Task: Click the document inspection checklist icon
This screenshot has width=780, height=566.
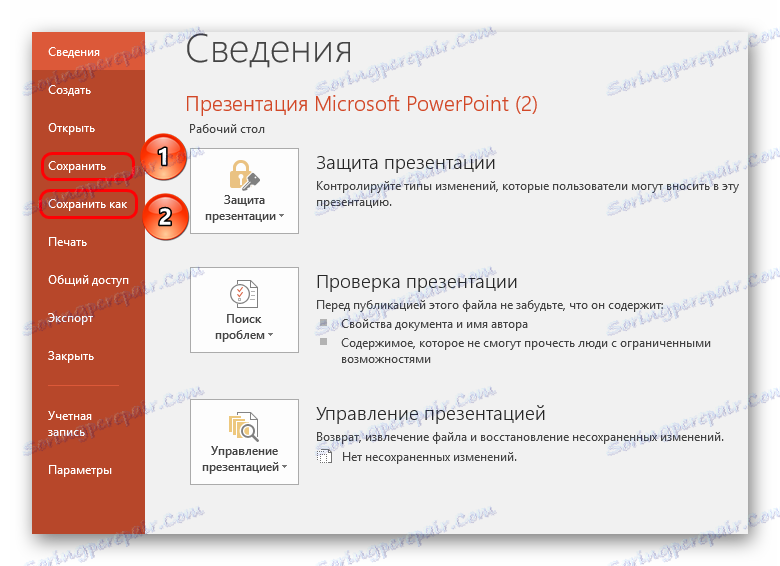Action: 244,294
